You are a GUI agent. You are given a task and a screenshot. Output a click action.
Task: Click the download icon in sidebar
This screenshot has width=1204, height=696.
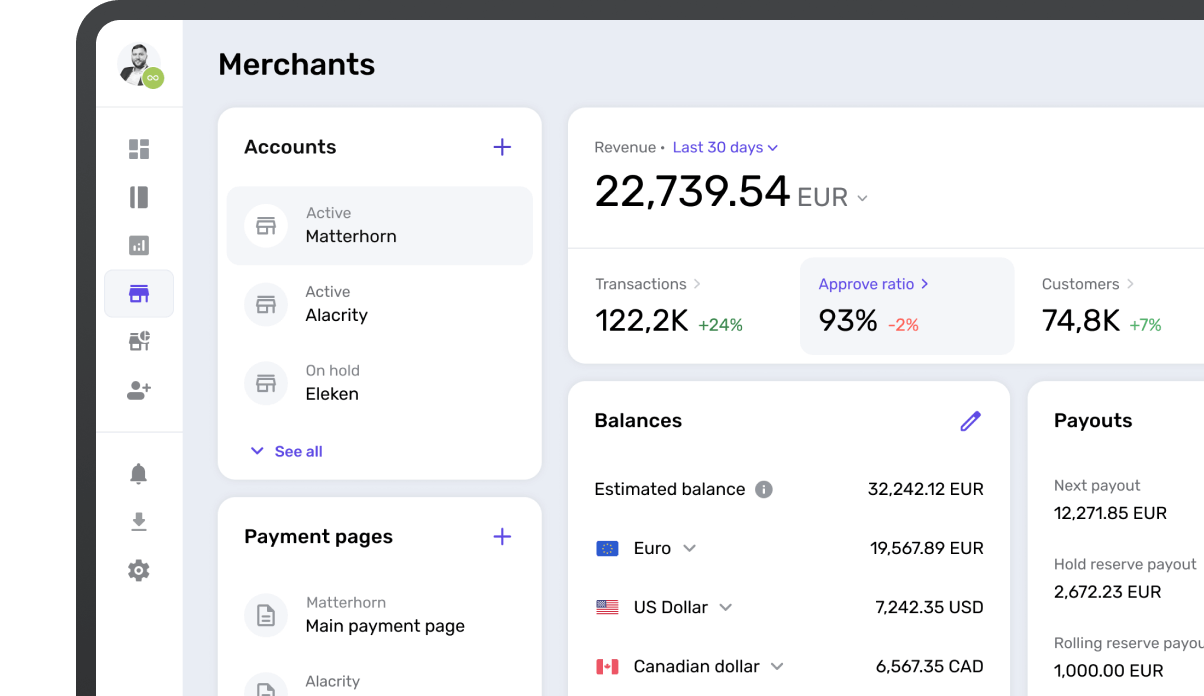(x=139, y=522)
